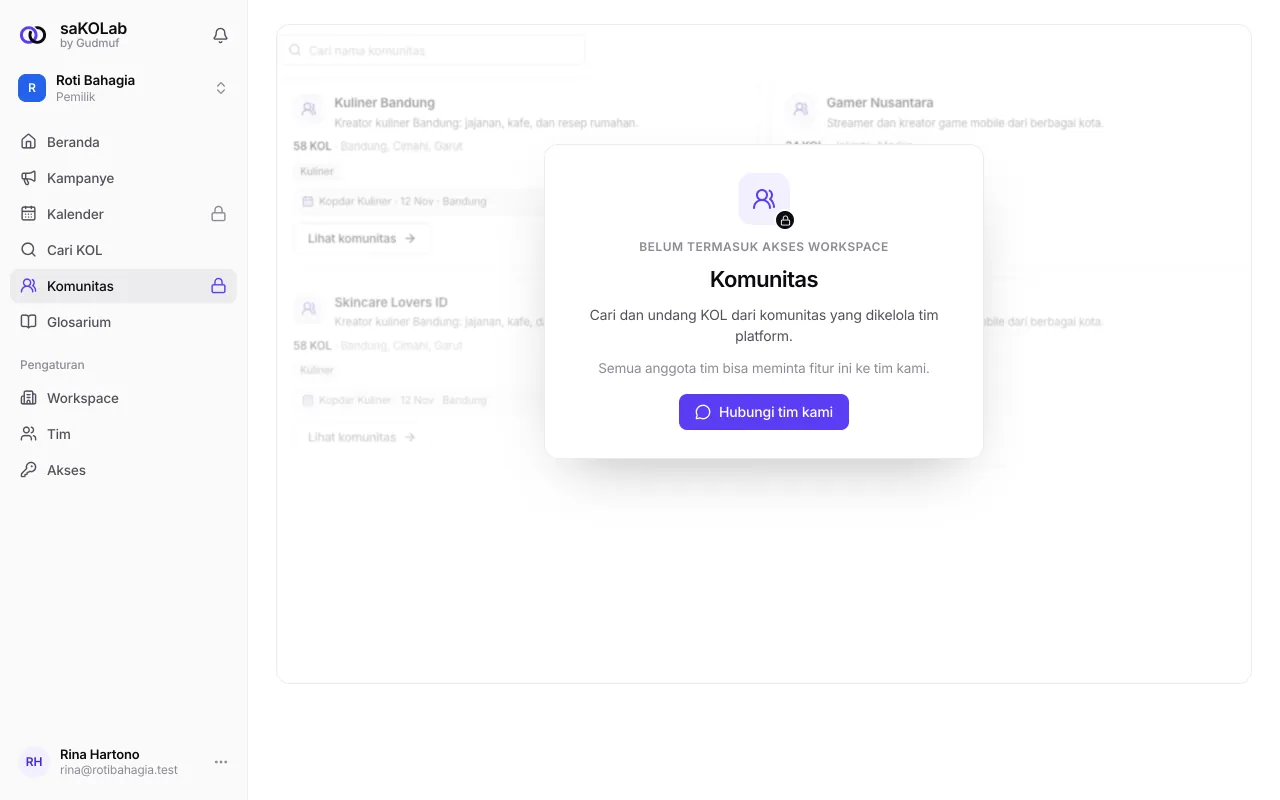The image size is (1280, 800).
Task: Click the Komunitas heading in the locked dialog
Action: pos(764,279)
